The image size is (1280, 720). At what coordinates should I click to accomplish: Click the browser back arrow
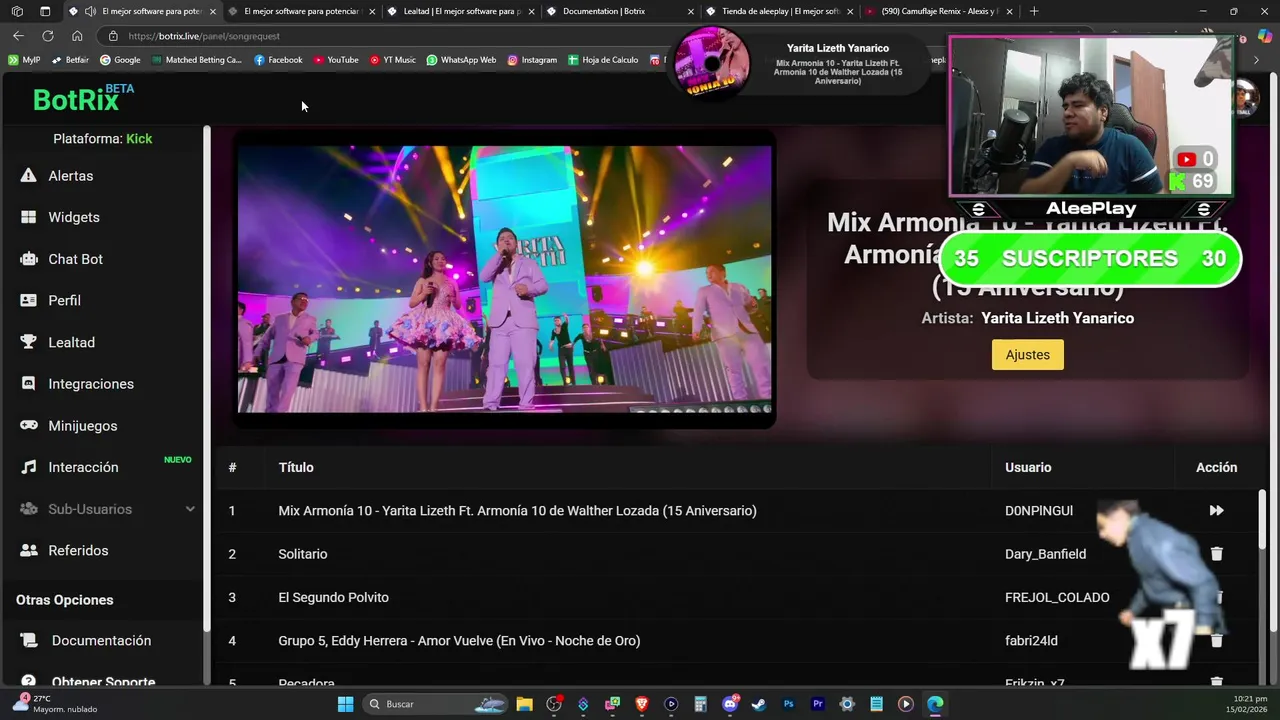point(18,36)
